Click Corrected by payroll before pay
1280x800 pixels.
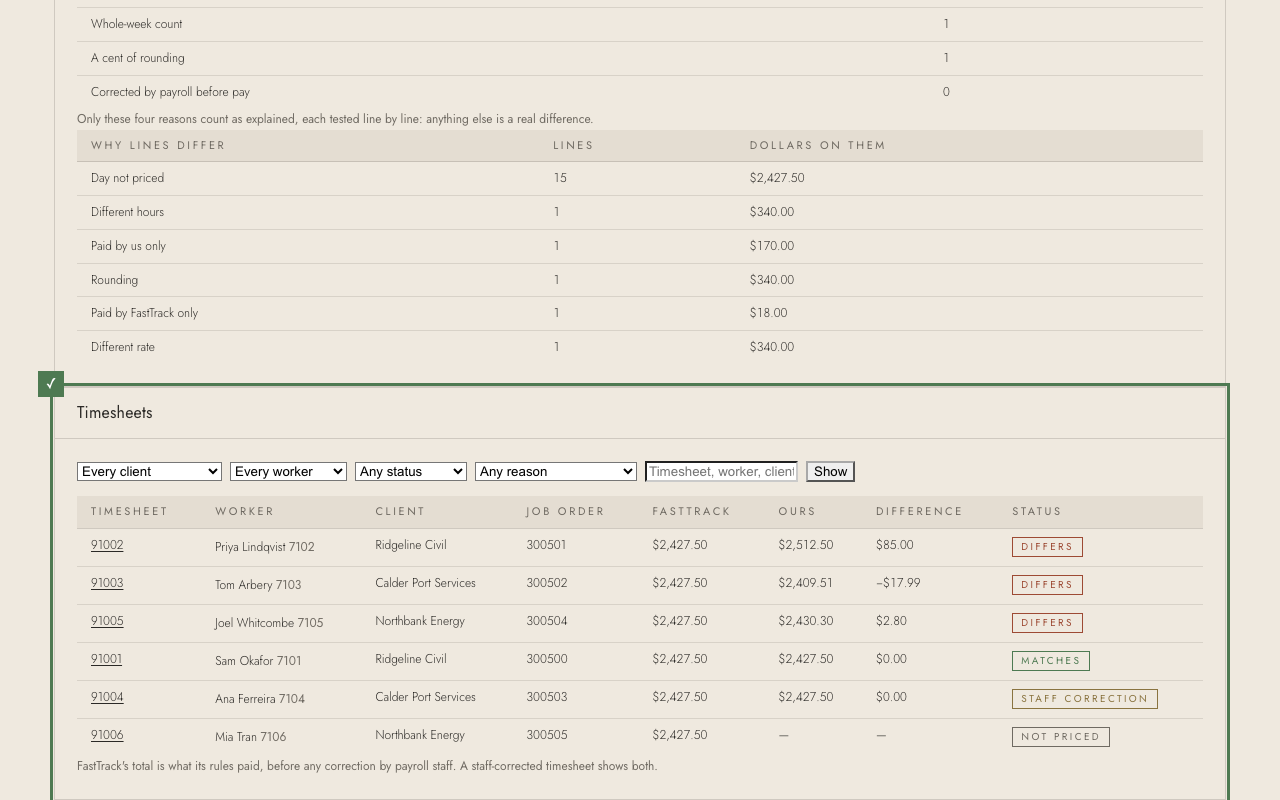click(x=170, y=92)
